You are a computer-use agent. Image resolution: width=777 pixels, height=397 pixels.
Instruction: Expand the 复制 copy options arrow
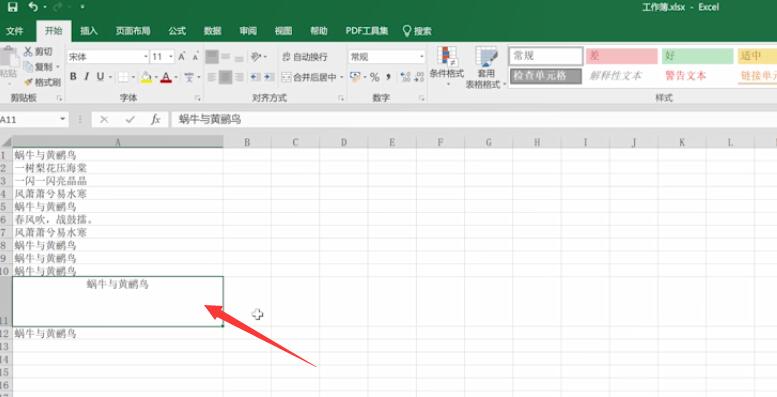coord(57,67)
